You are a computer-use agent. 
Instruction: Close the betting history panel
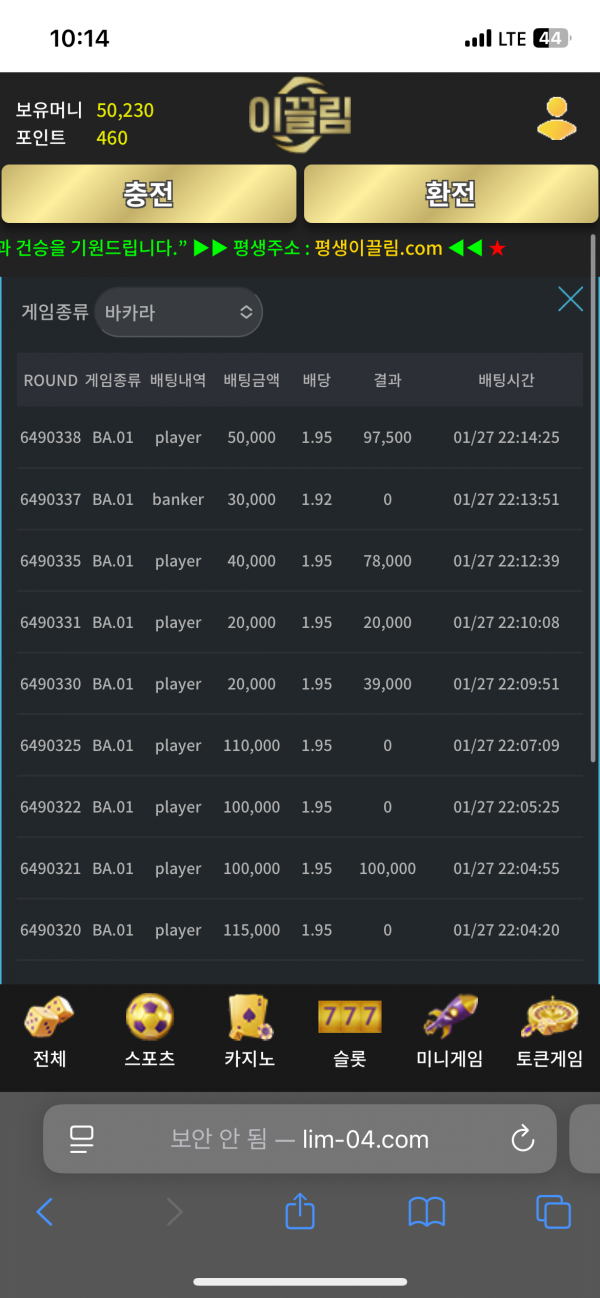pyautogui.click(x=570, y=299)
